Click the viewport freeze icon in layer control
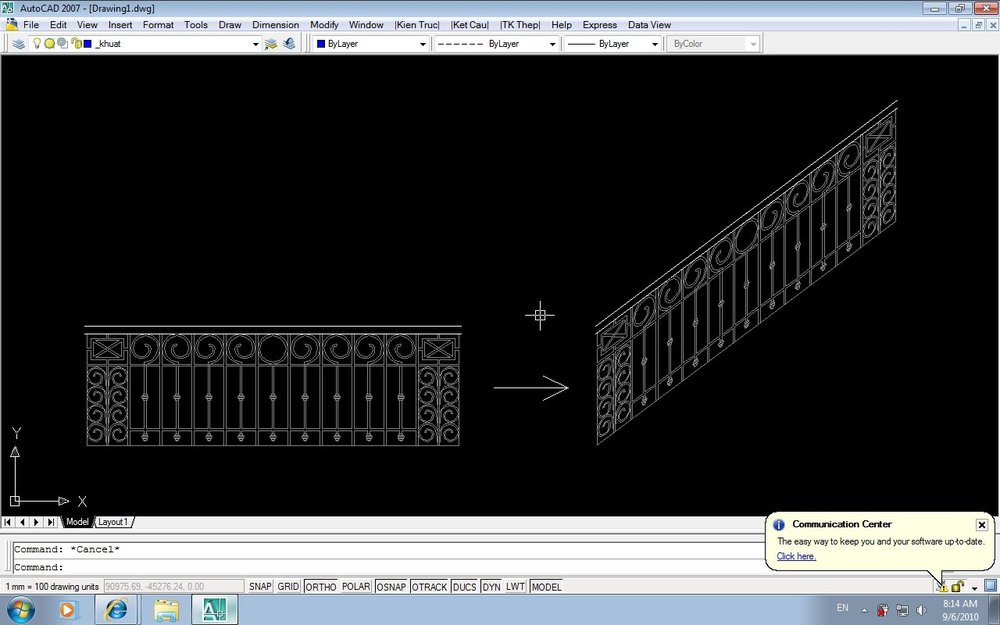Image resolution: width=1000 pixels, height=625 pixels. pyautogui.click(x=62, y=43)
